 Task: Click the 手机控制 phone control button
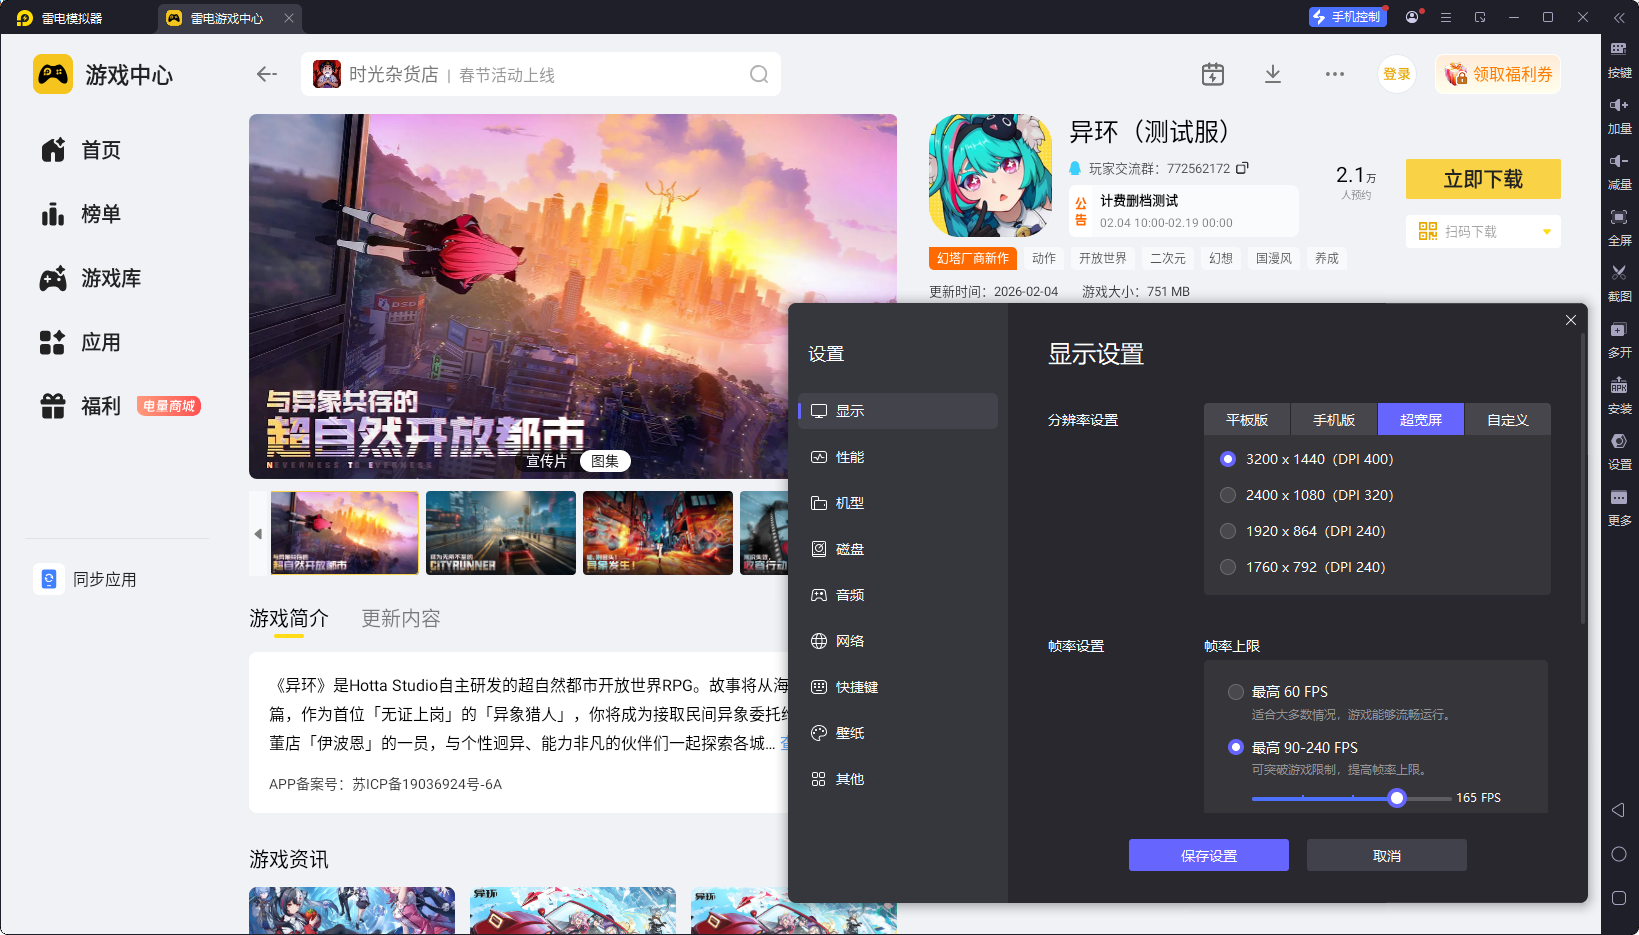click(x=1347, y=17)
